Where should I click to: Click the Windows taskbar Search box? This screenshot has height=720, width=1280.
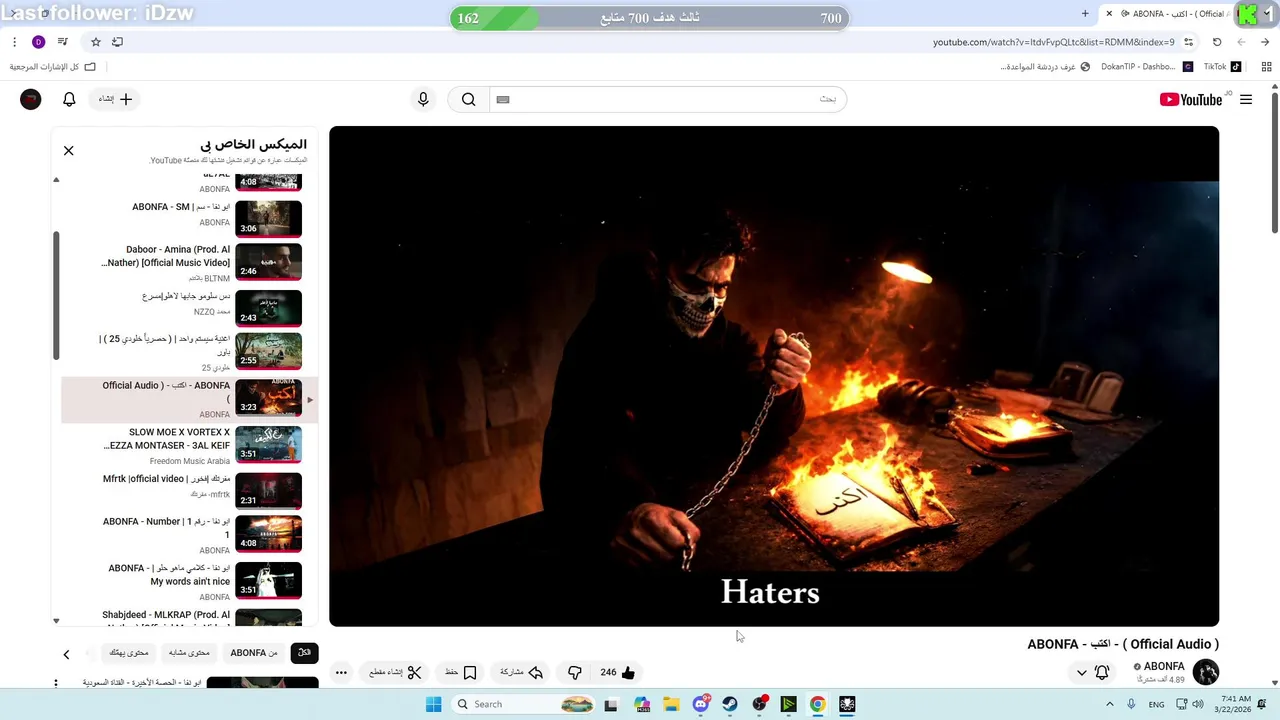(523, 704)
